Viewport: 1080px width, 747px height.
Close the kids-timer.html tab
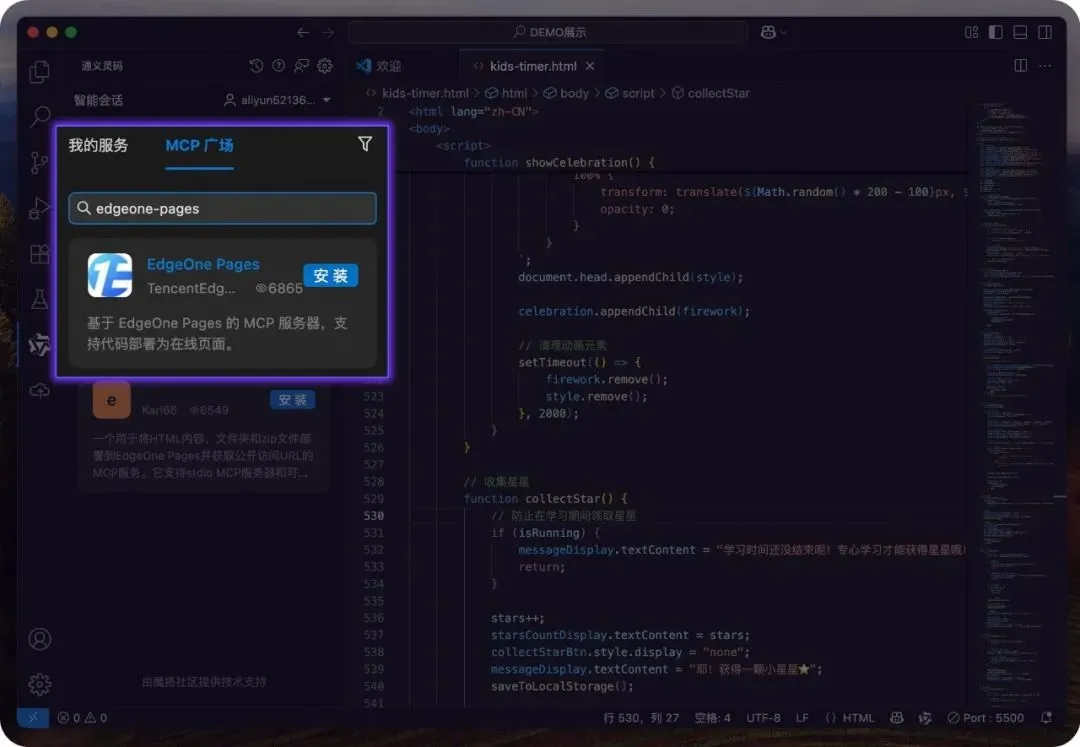[590, 66]
